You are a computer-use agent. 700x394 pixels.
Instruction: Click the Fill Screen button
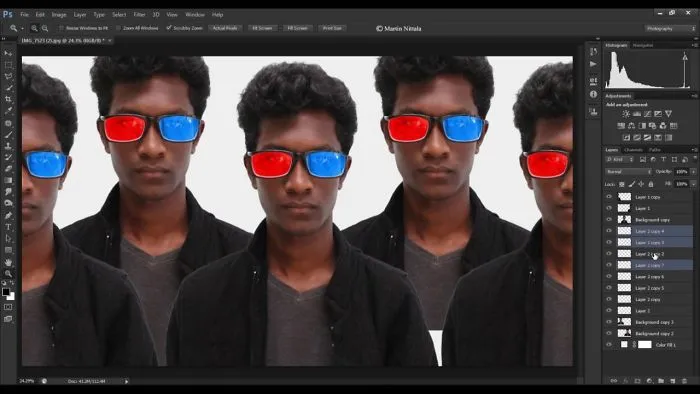[x=297, y=28]
